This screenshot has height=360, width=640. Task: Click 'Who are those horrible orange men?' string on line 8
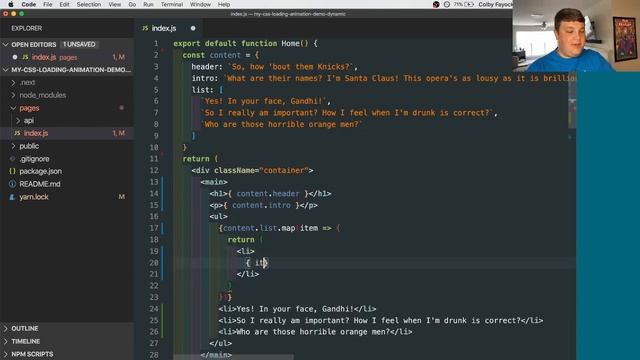(x=282, y=124)
